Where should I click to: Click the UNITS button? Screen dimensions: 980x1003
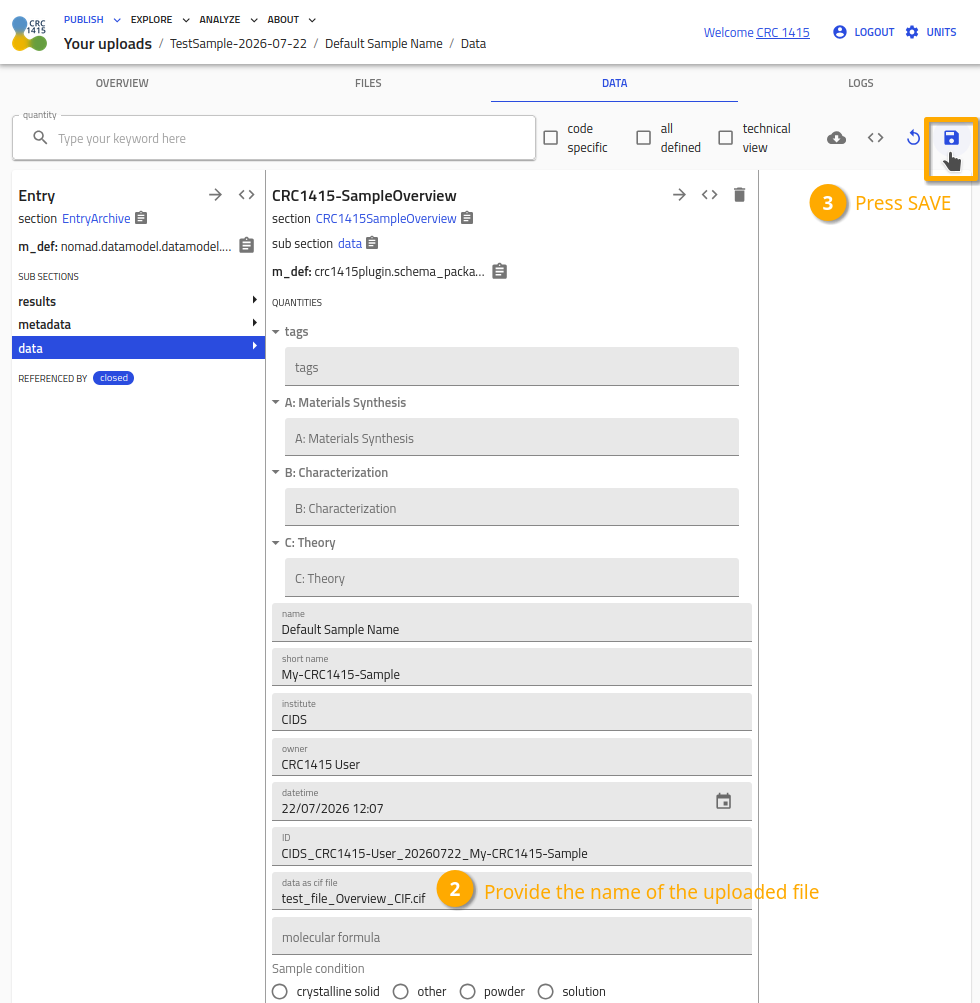coord(931,32)
